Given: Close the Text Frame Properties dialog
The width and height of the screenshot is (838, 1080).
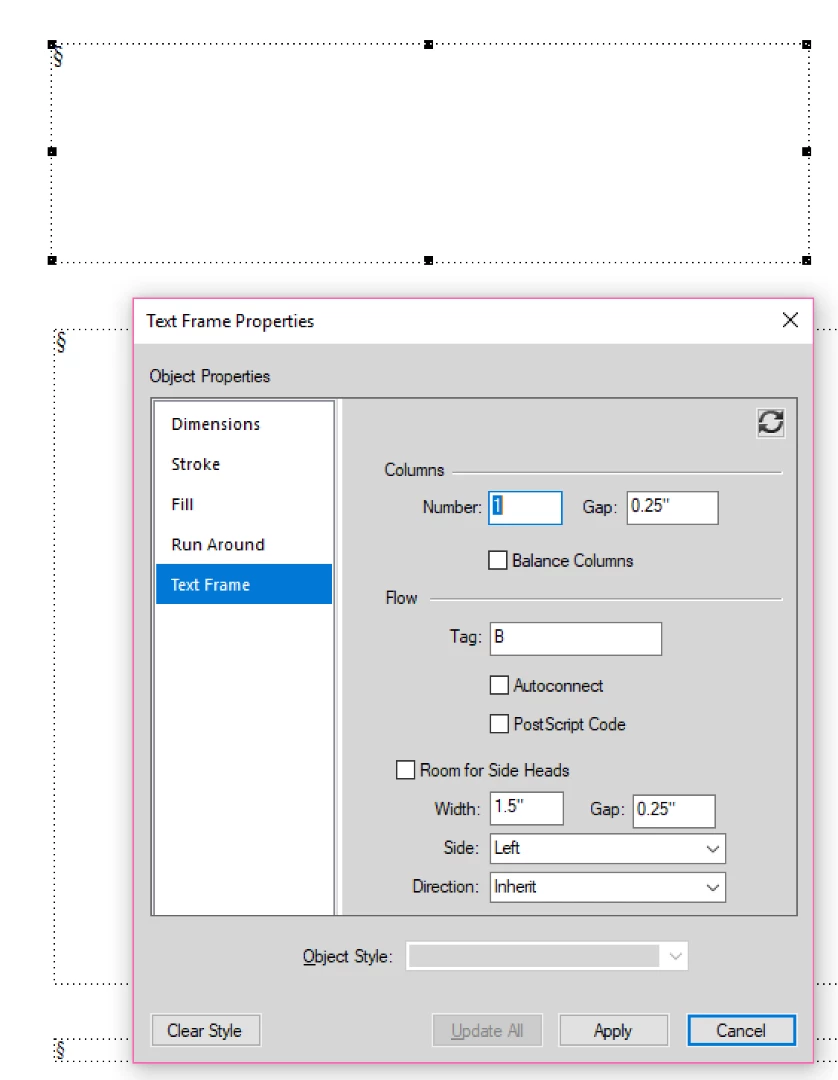Looking at the screenshot, I should pos(790,320).
